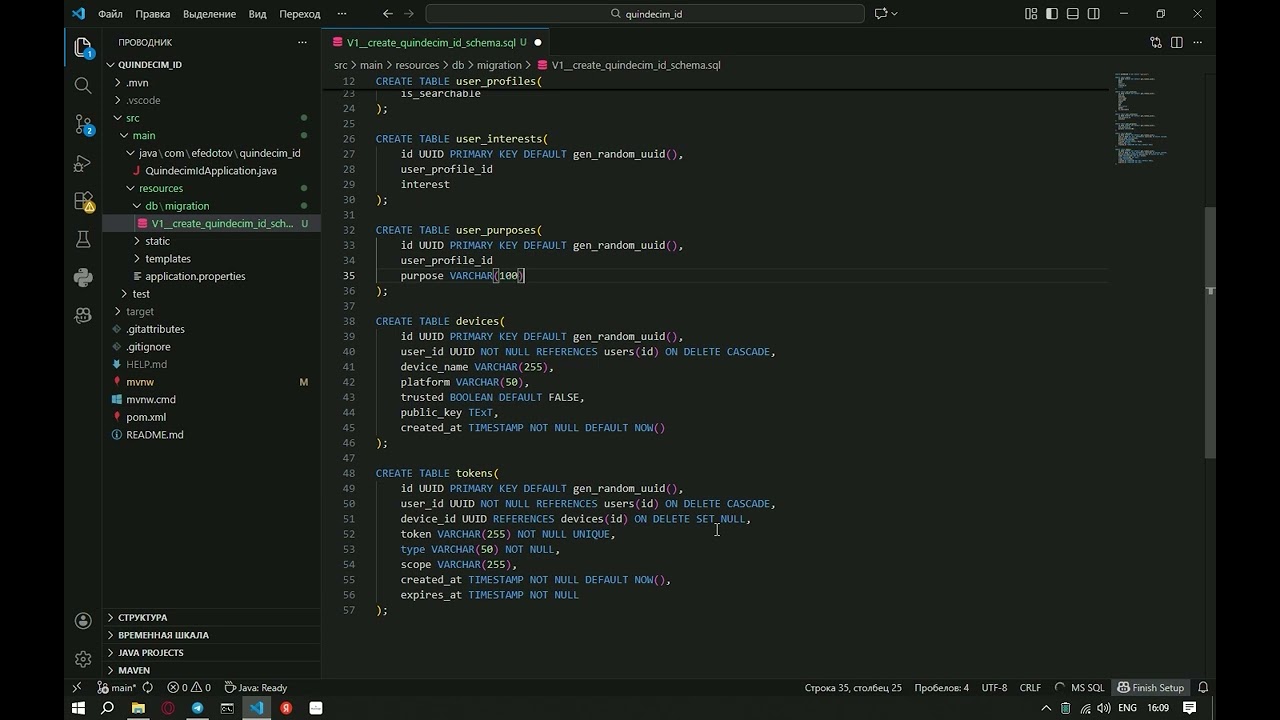
Task: Open the Copilot chat view in activity bar
Action: pos(83,315)
